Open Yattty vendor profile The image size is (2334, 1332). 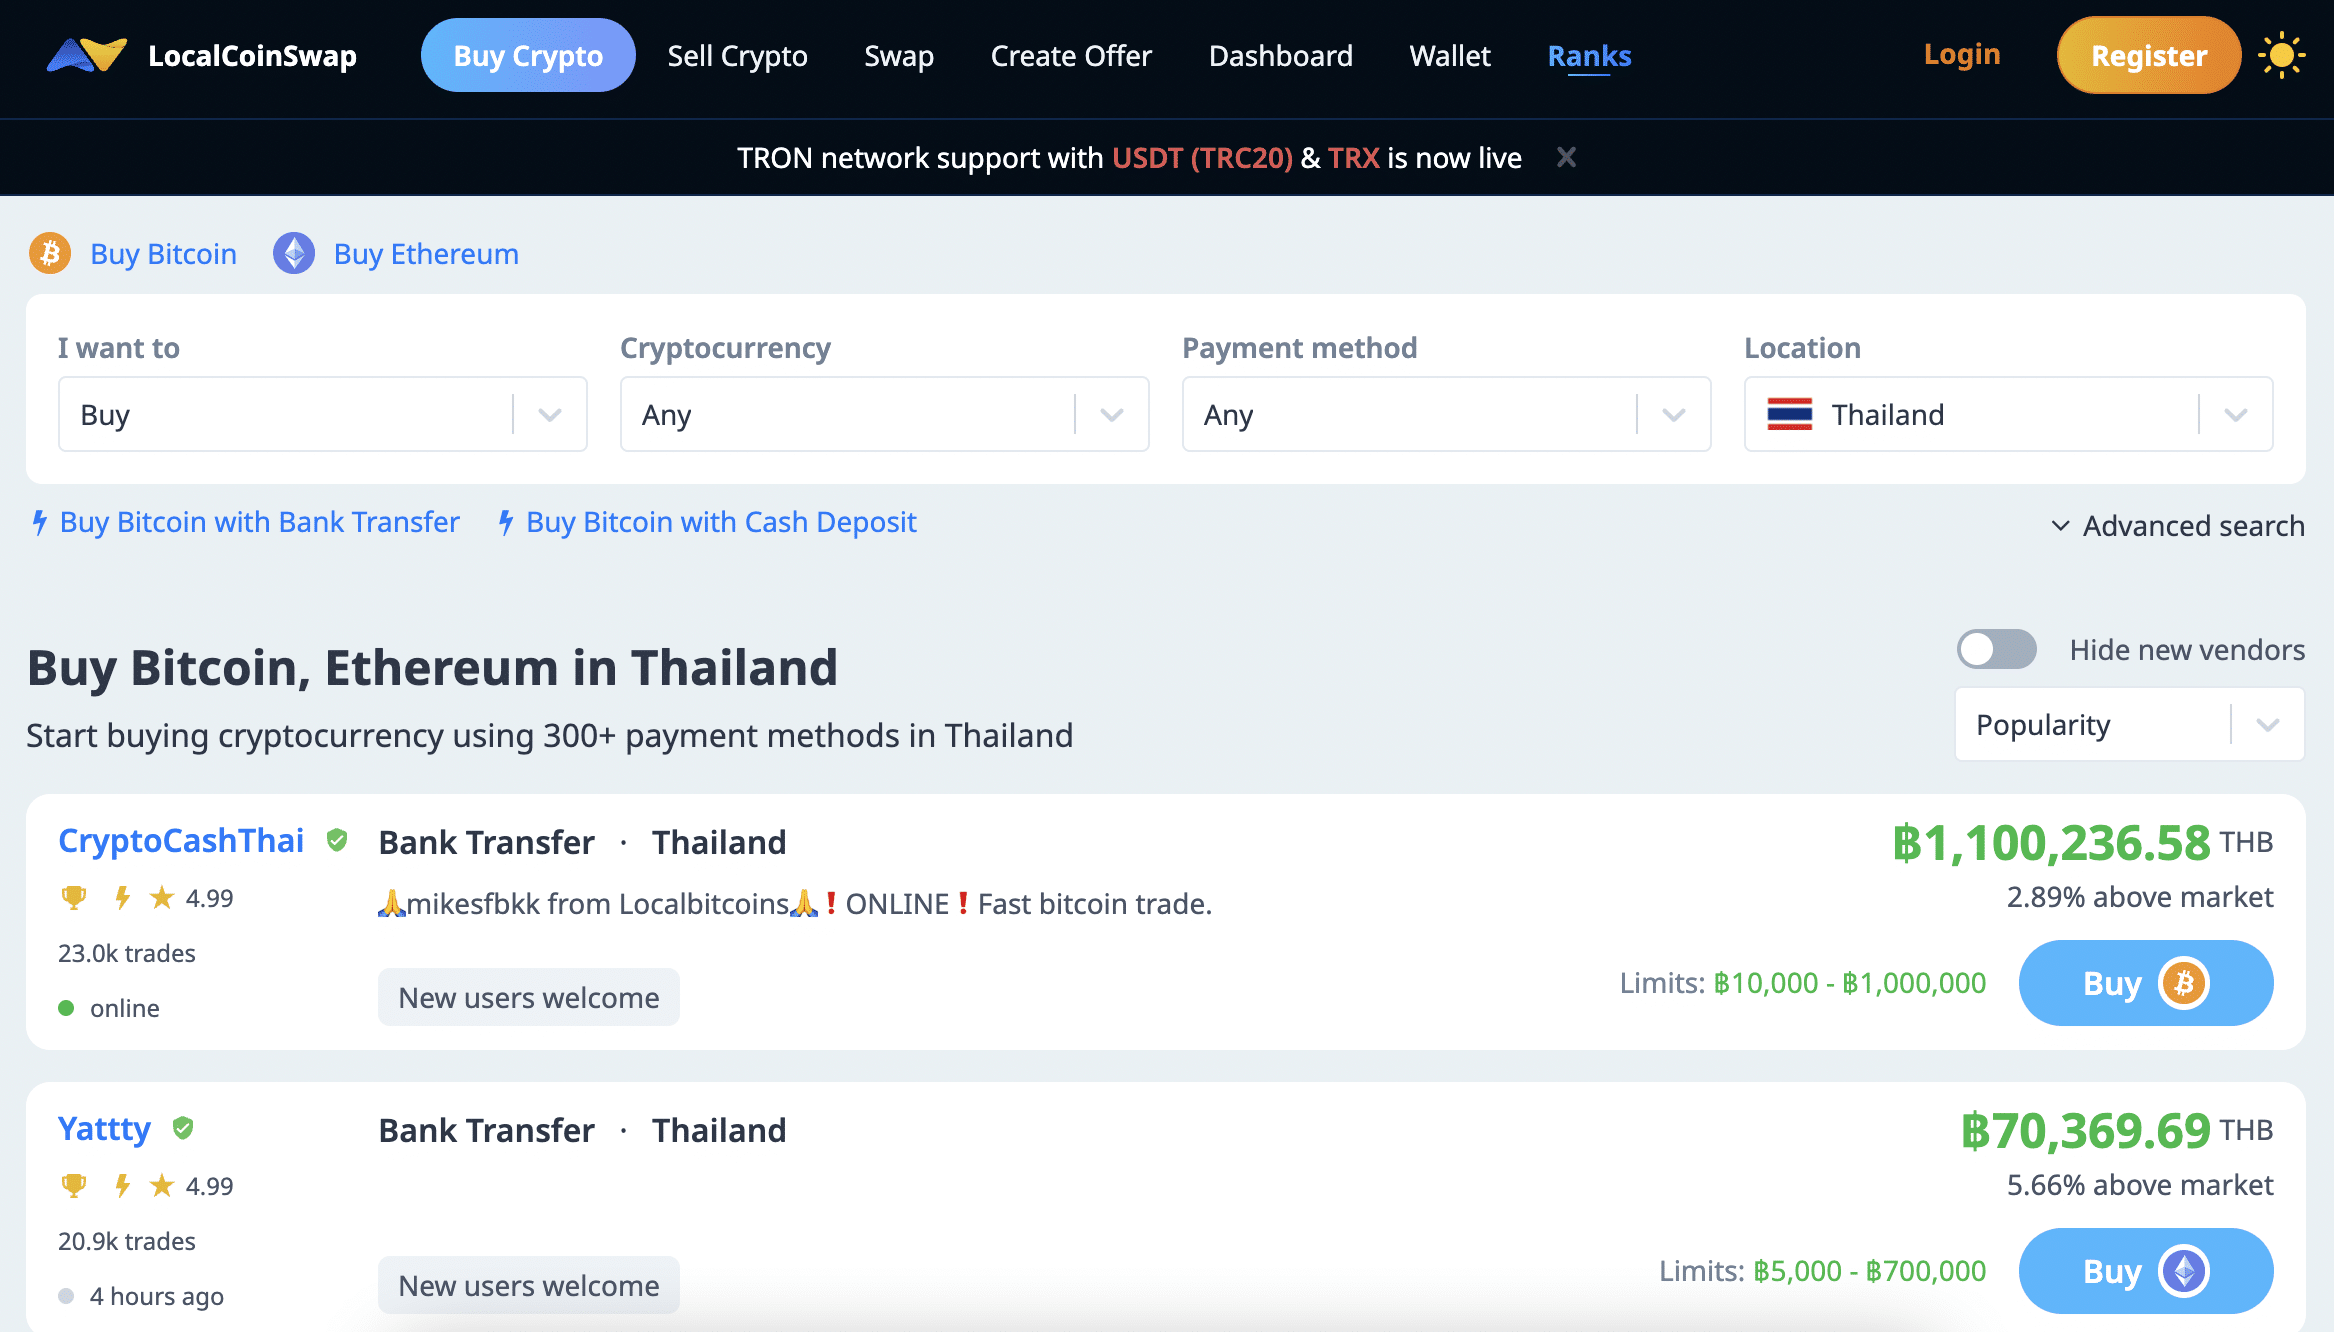pyautogui.click(x=104, y=1128)
